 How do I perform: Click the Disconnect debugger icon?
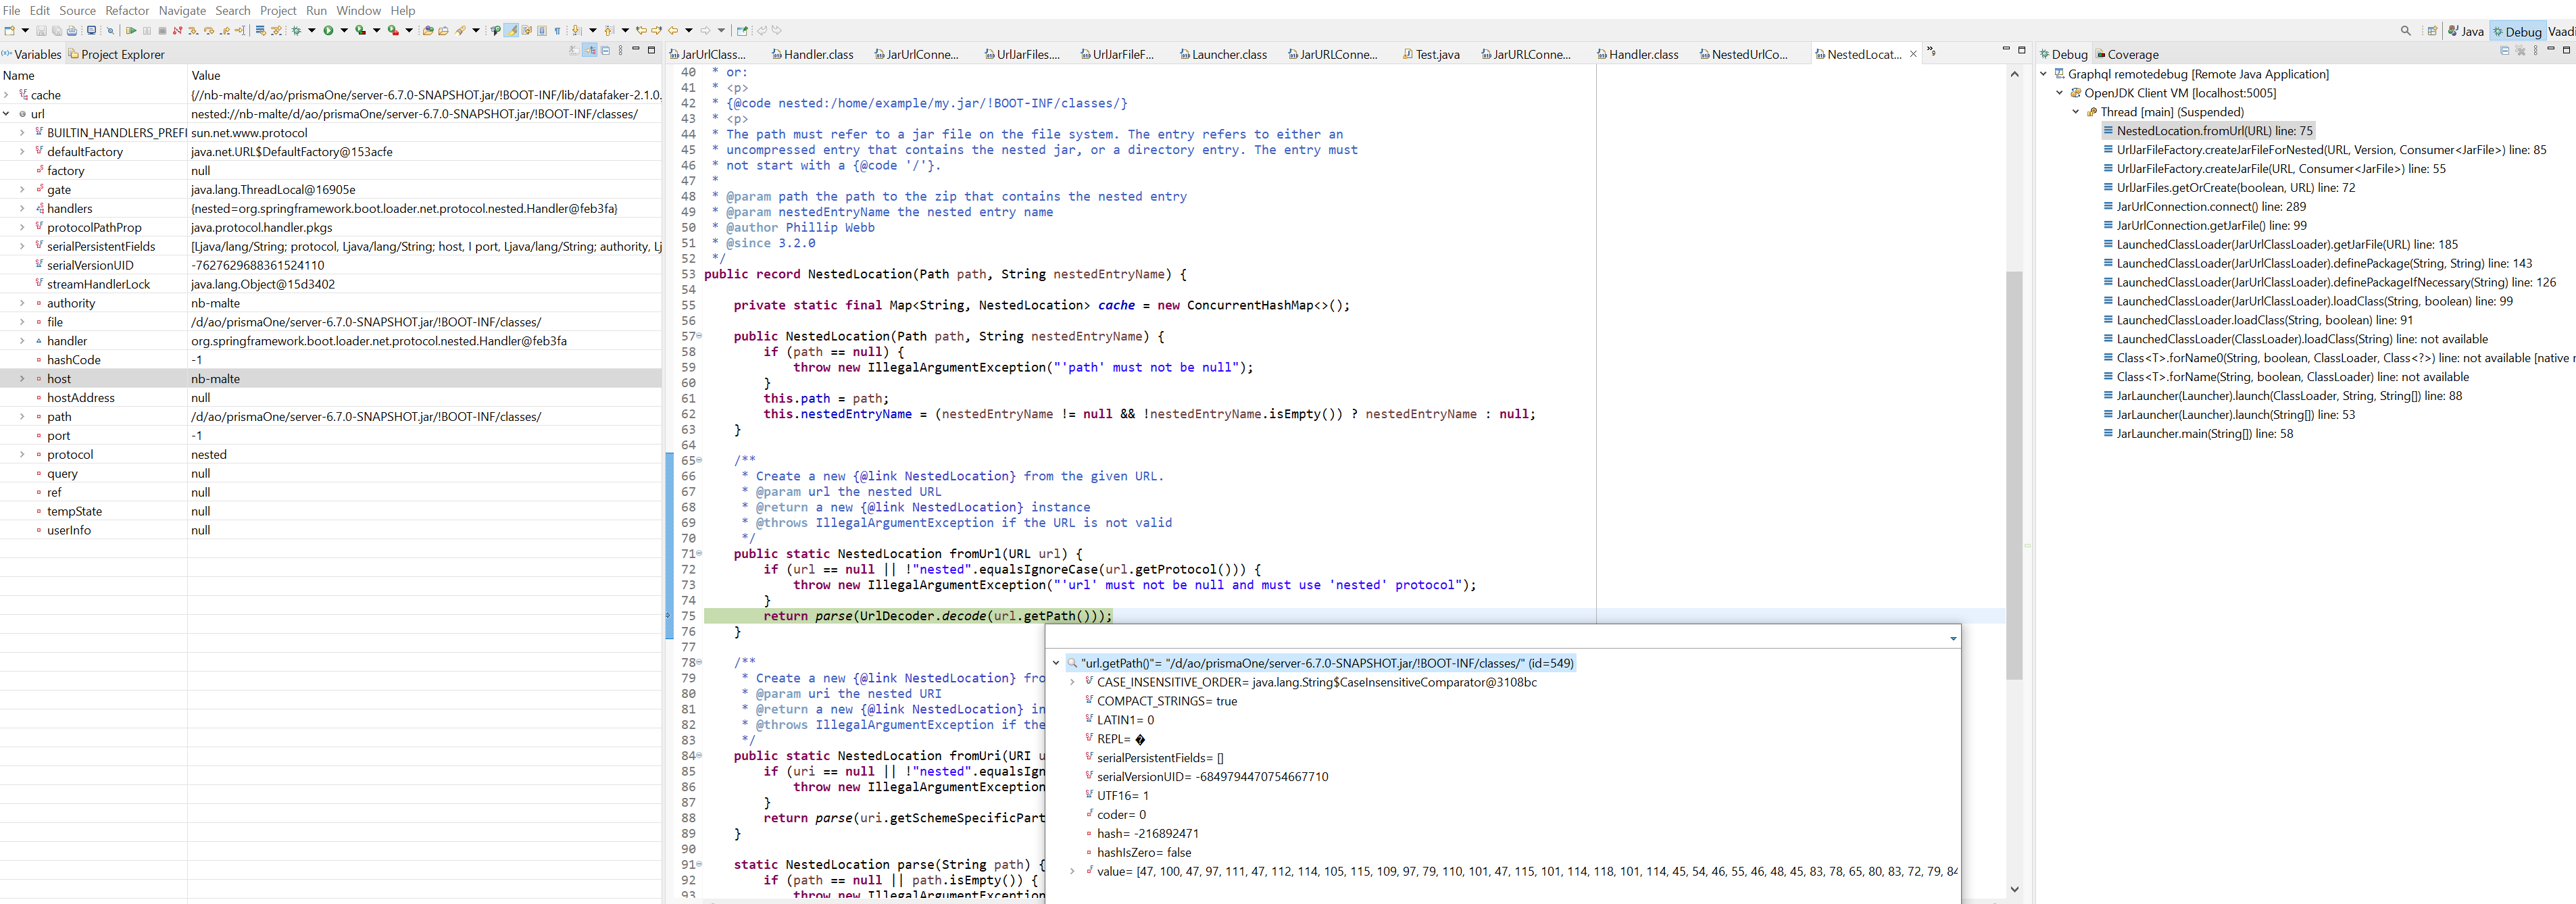(x=177, y=31)
